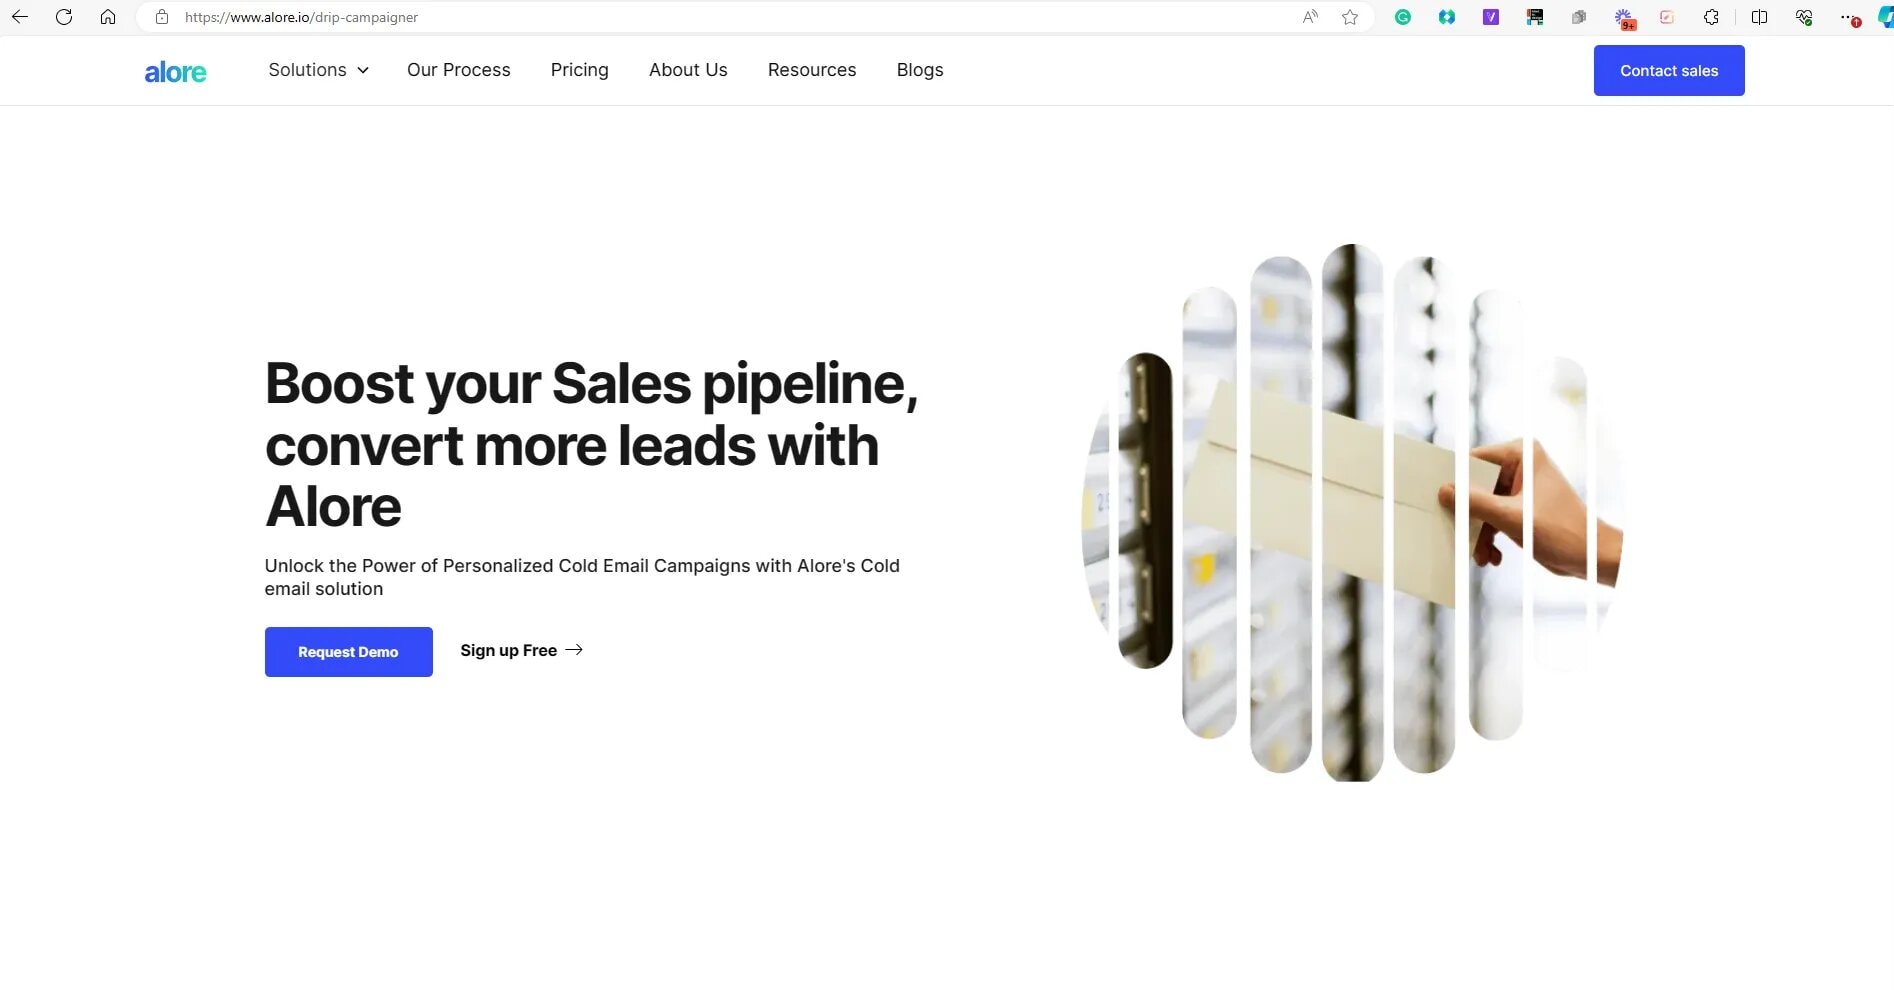
Task: Open browser Settings and more menu
Action: pos(1848,17)
